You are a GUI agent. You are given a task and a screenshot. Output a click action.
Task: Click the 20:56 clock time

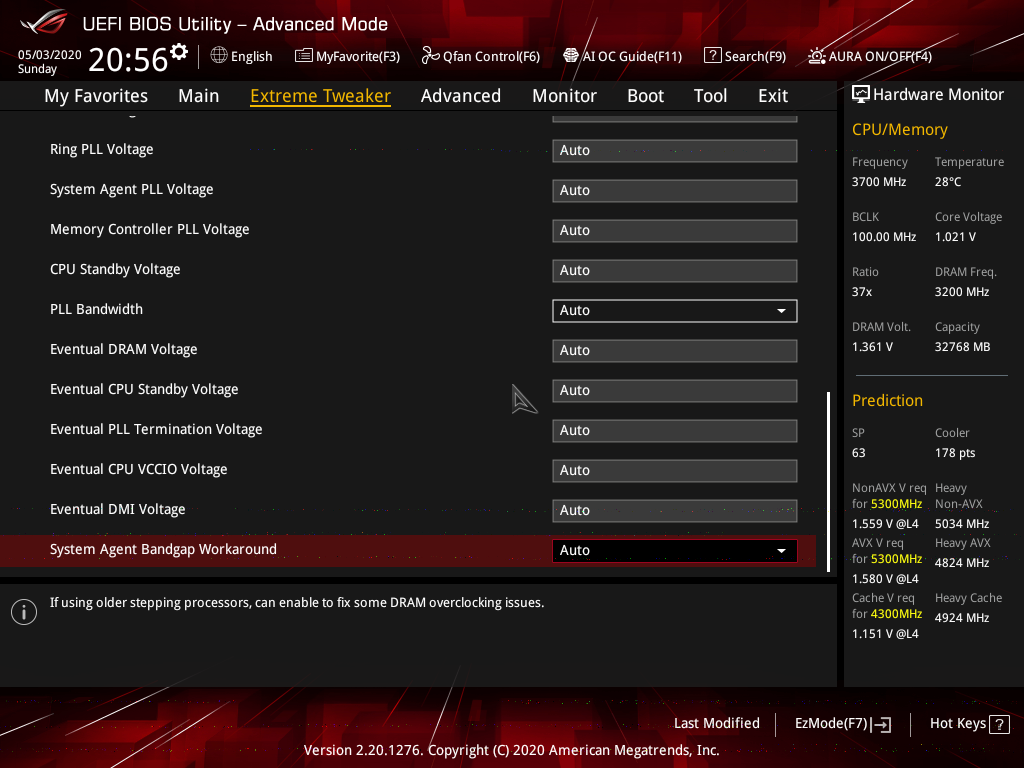[128, 59]
